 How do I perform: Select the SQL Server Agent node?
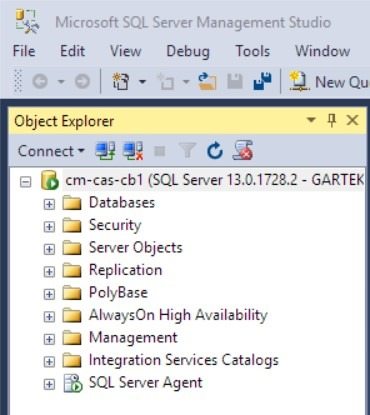(x=145, y=382)
